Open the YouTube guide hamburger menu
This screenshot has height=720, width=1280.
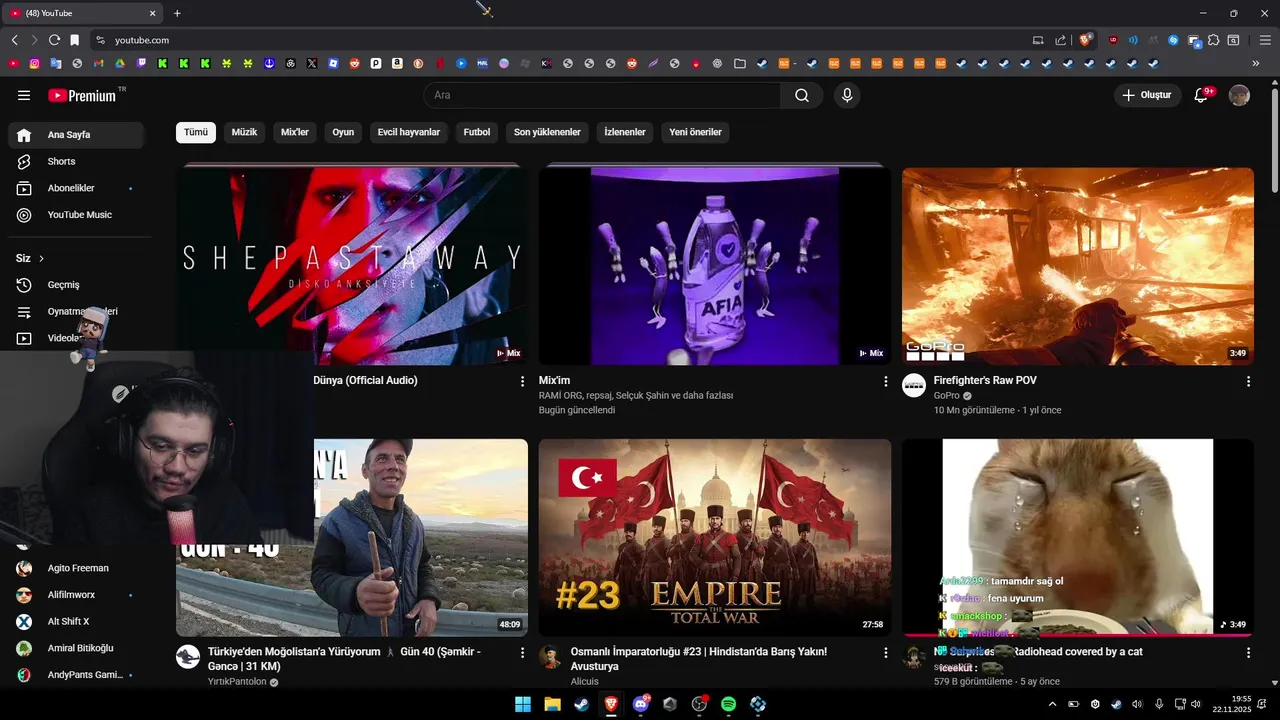[24, 95]
